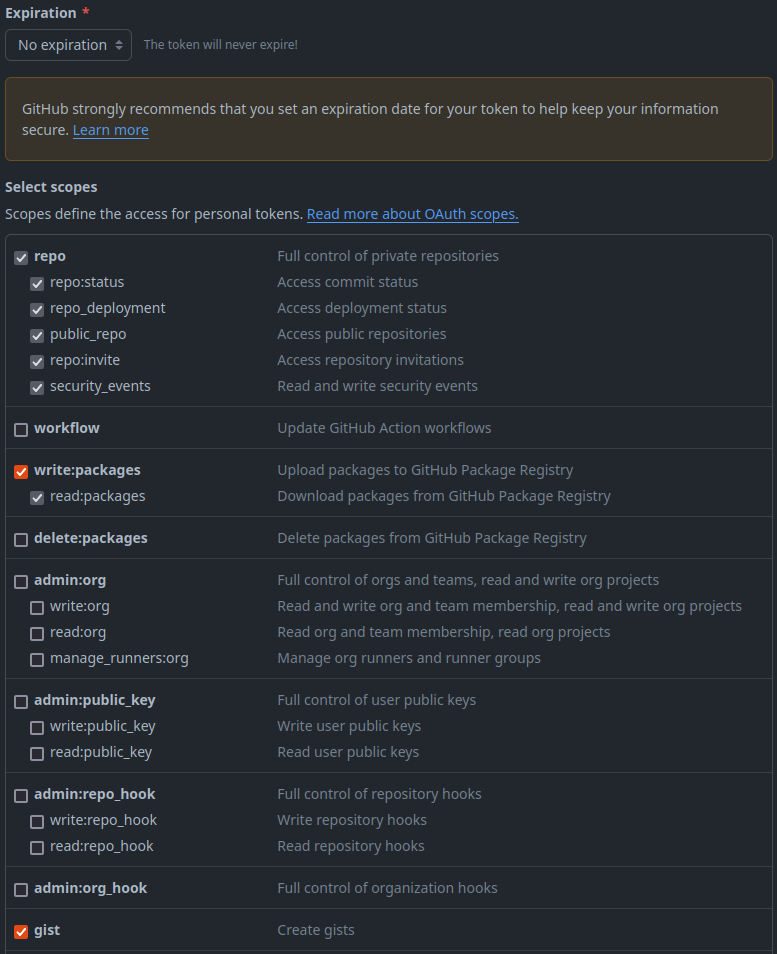Image resolution: width=777 pixels, height=954 pixels.
Task: Toggle the read:packages checkbox
Action: (x=37, y=498)
